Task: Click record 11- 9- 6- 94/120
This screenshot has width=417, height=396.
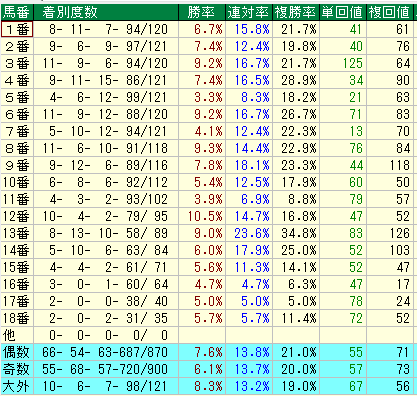Action: (106, 63)
